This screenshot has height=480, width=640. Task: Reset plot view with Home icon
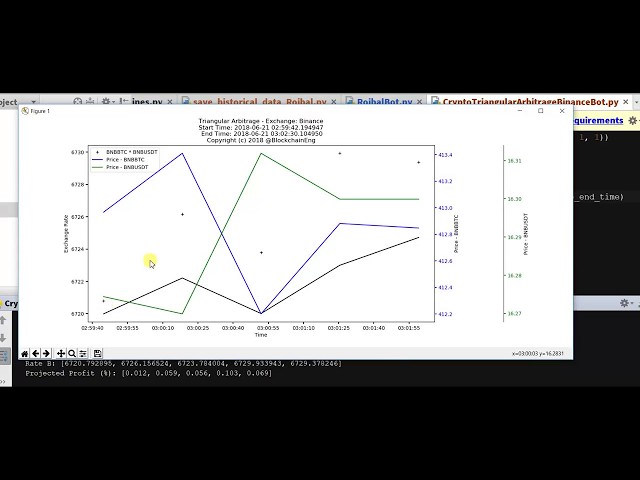click(25, 353)
